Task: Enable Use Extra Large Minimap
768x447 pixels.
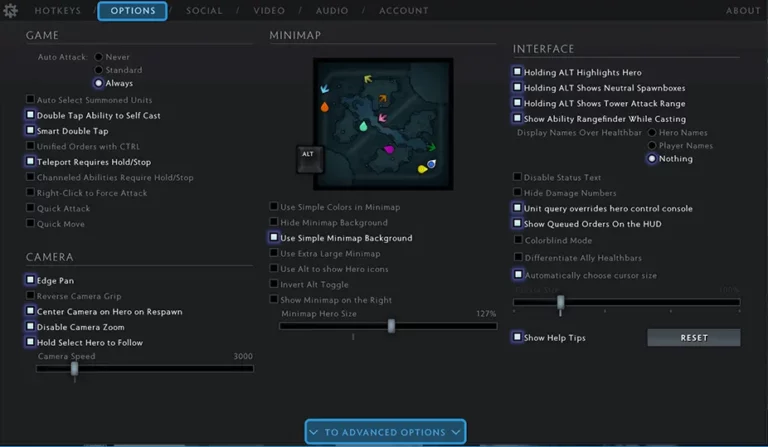Action: point(274,253)
